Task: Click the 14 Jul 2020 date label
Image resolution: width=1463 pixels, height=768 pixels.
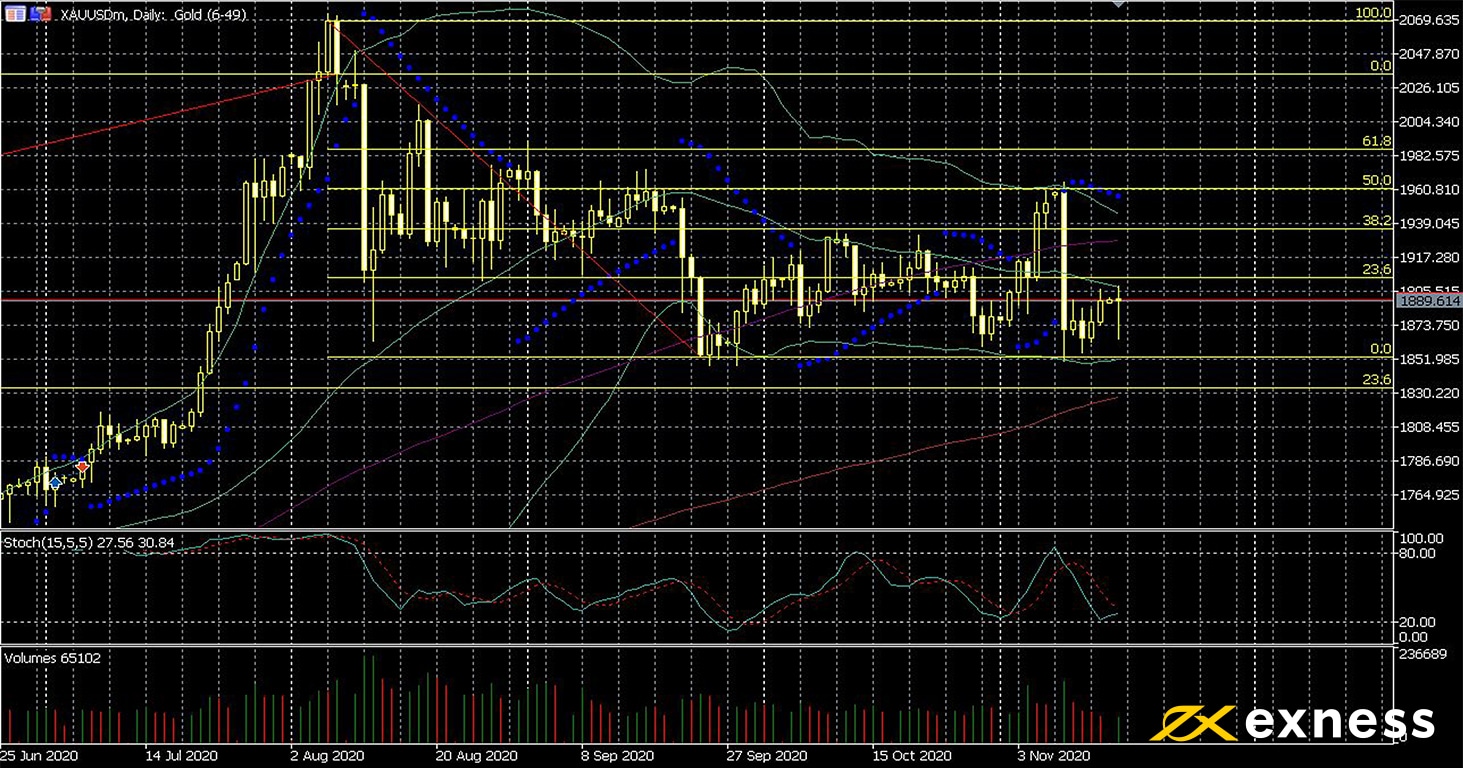Action: [x=181, y=755]
